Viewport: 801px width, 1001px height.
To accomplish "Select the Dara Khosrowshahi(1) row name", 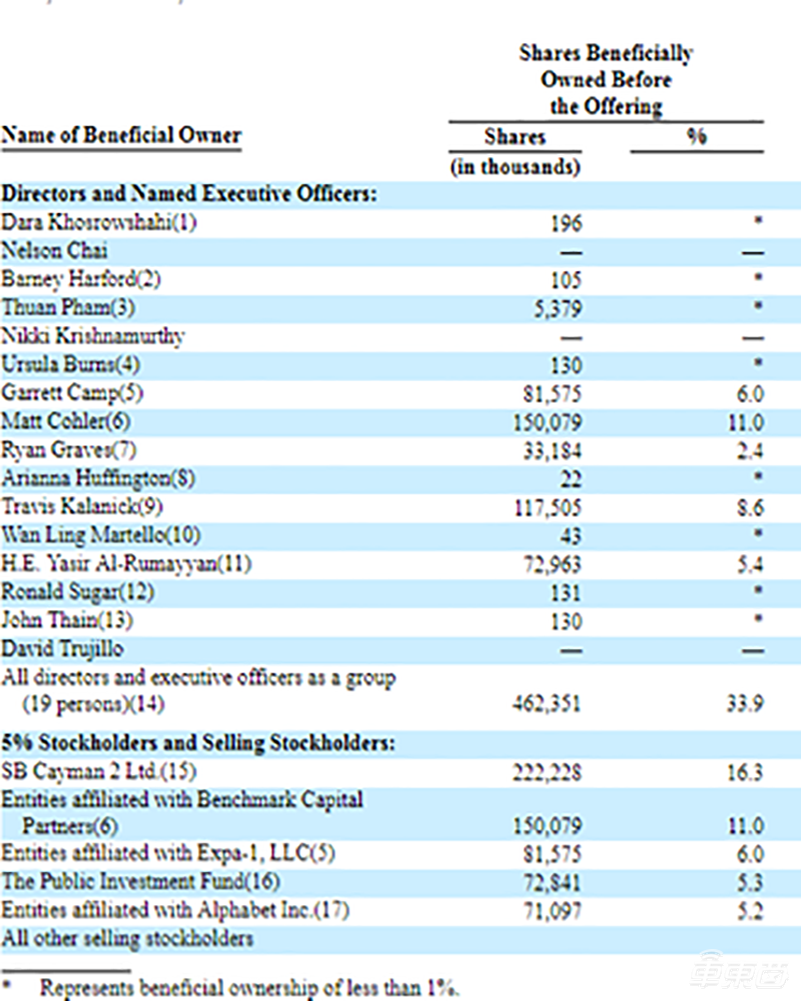I will (x=100, y=222).
